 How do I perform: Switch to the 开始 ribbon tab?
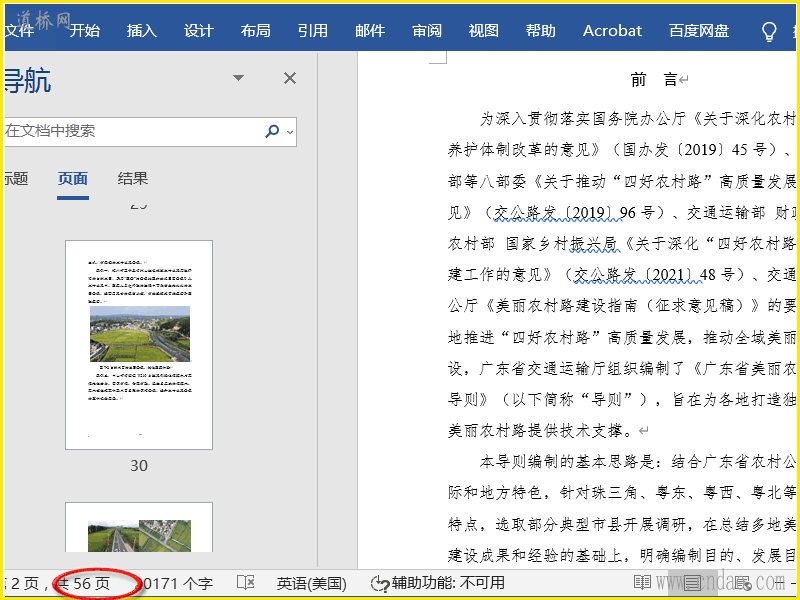85,31
